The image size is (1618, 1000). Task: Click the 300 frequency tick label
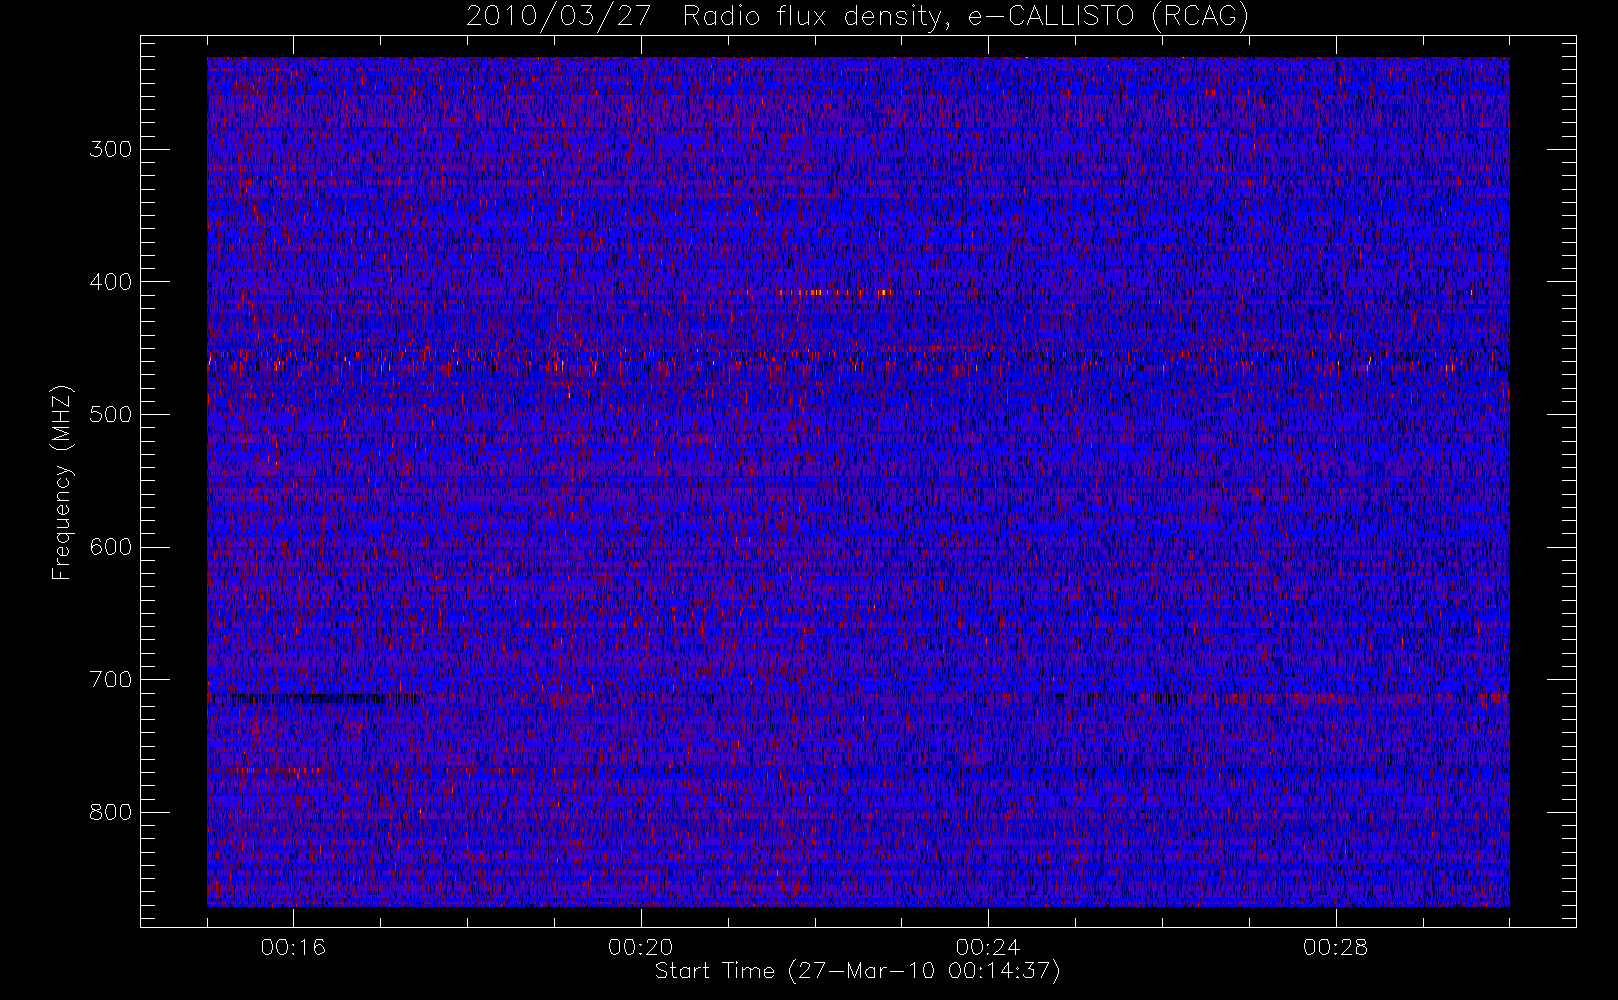[111, 149]
